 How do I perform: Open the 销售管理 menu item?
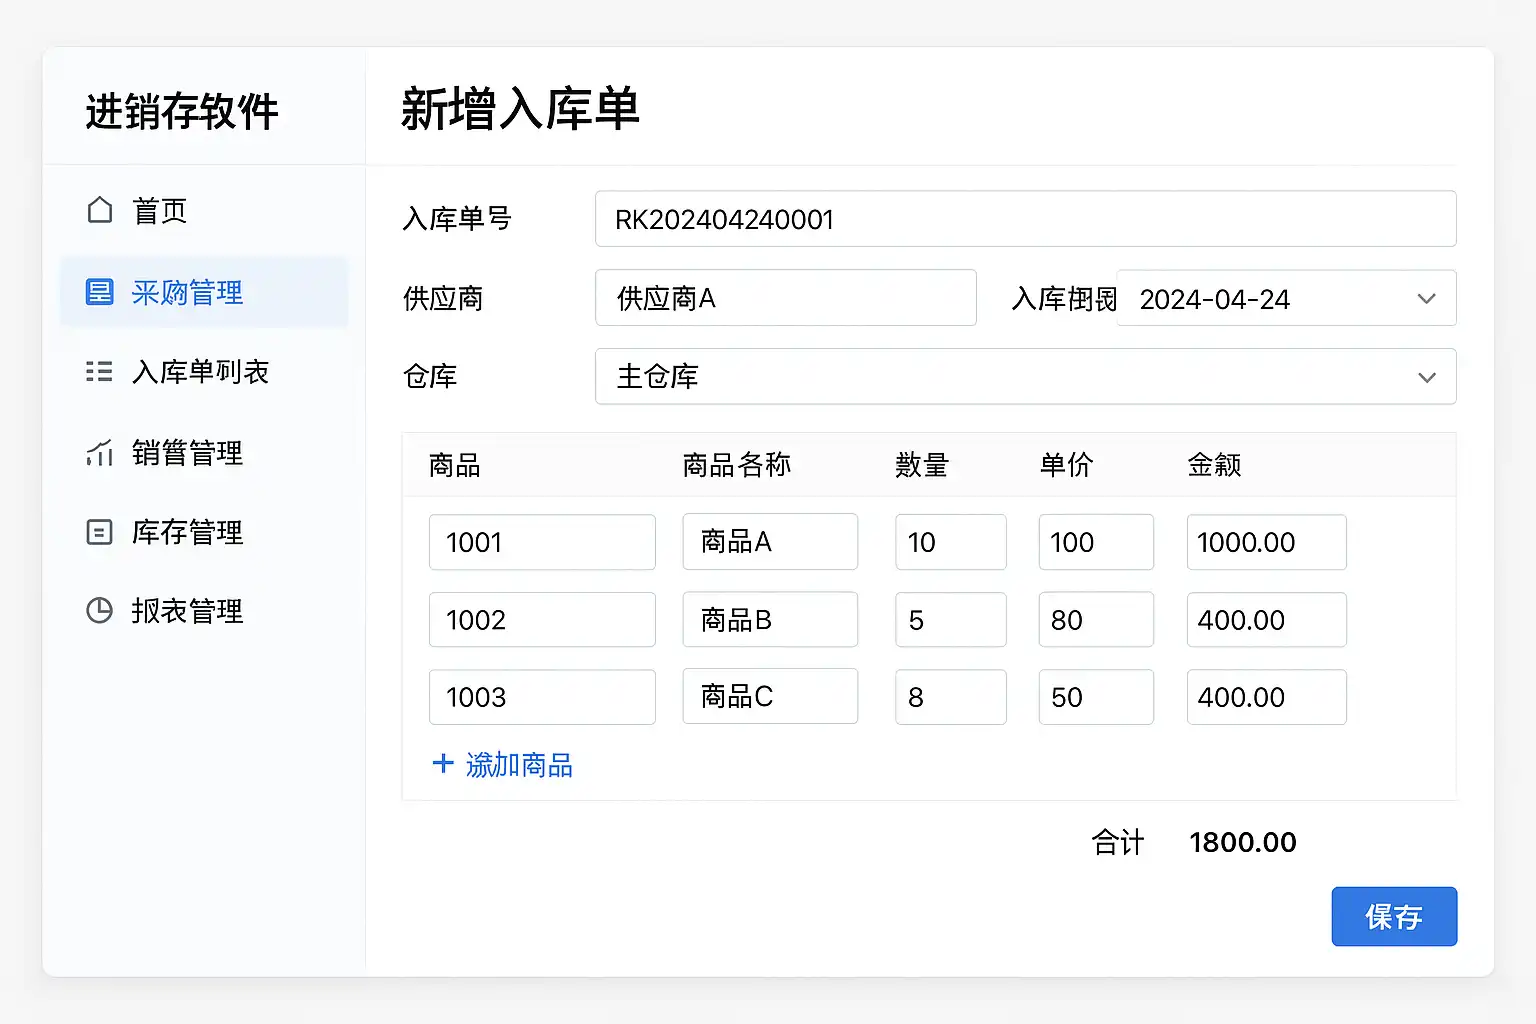(187, 453)
